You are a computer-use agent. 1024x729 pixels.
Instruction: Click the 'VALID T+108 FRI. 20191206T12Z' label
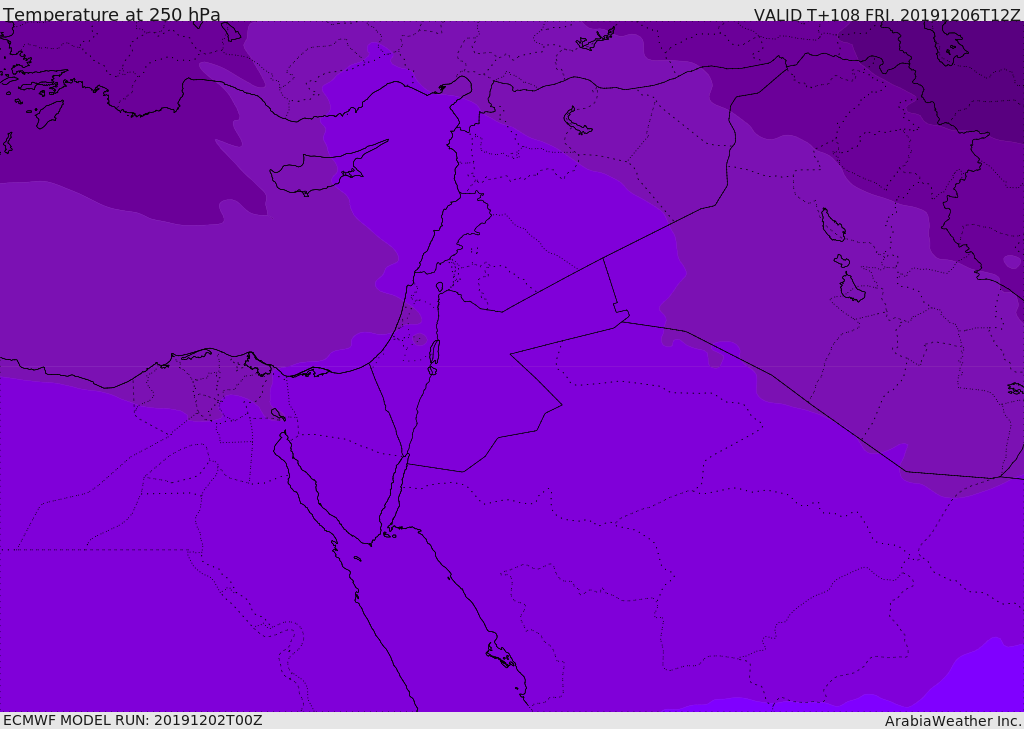point(887,14)
